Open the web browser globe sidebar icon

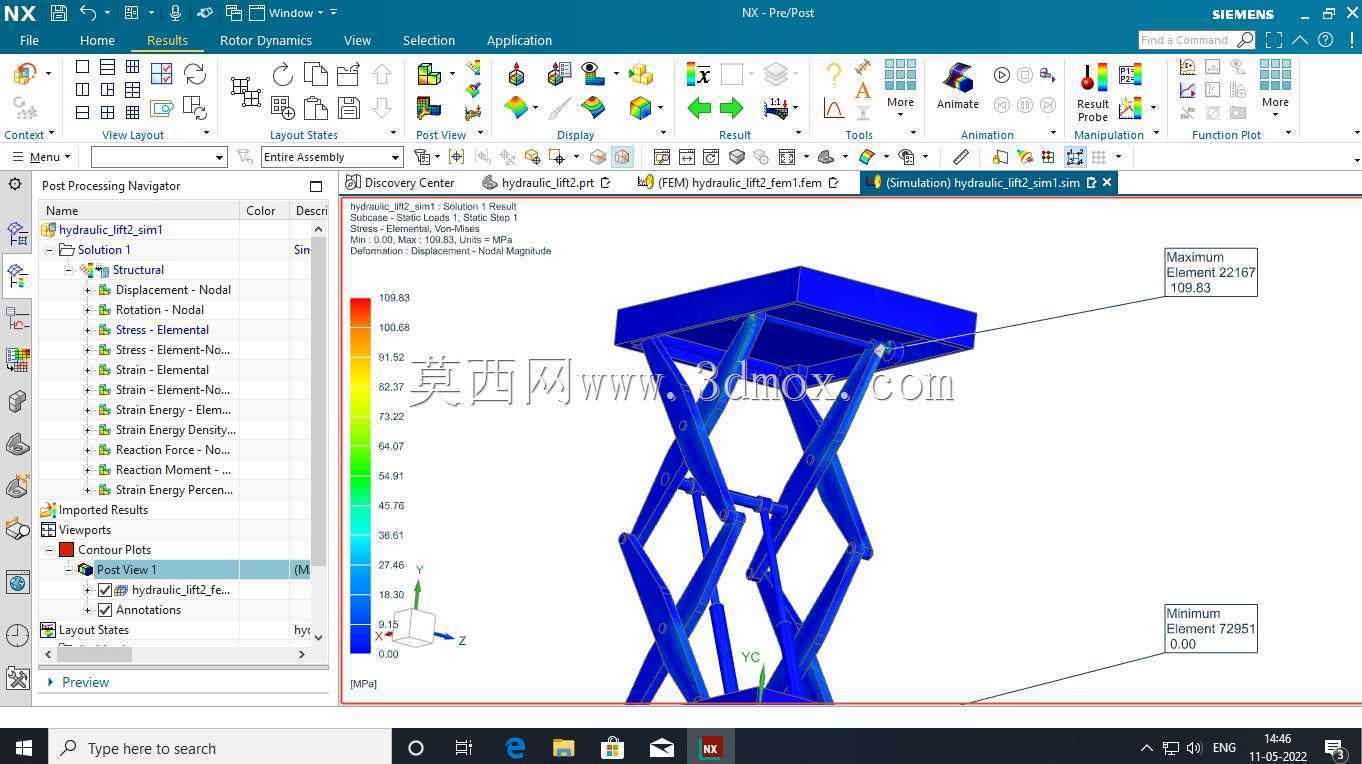pos(17,582)
